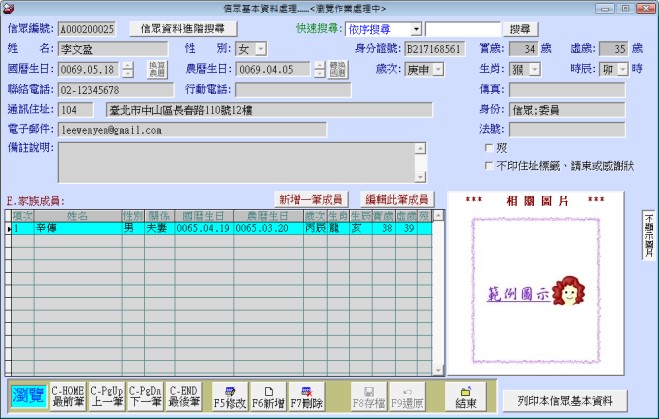Click the 聯絡電話 field 02-12345678

pyautogui.click(x=116, y=90)
